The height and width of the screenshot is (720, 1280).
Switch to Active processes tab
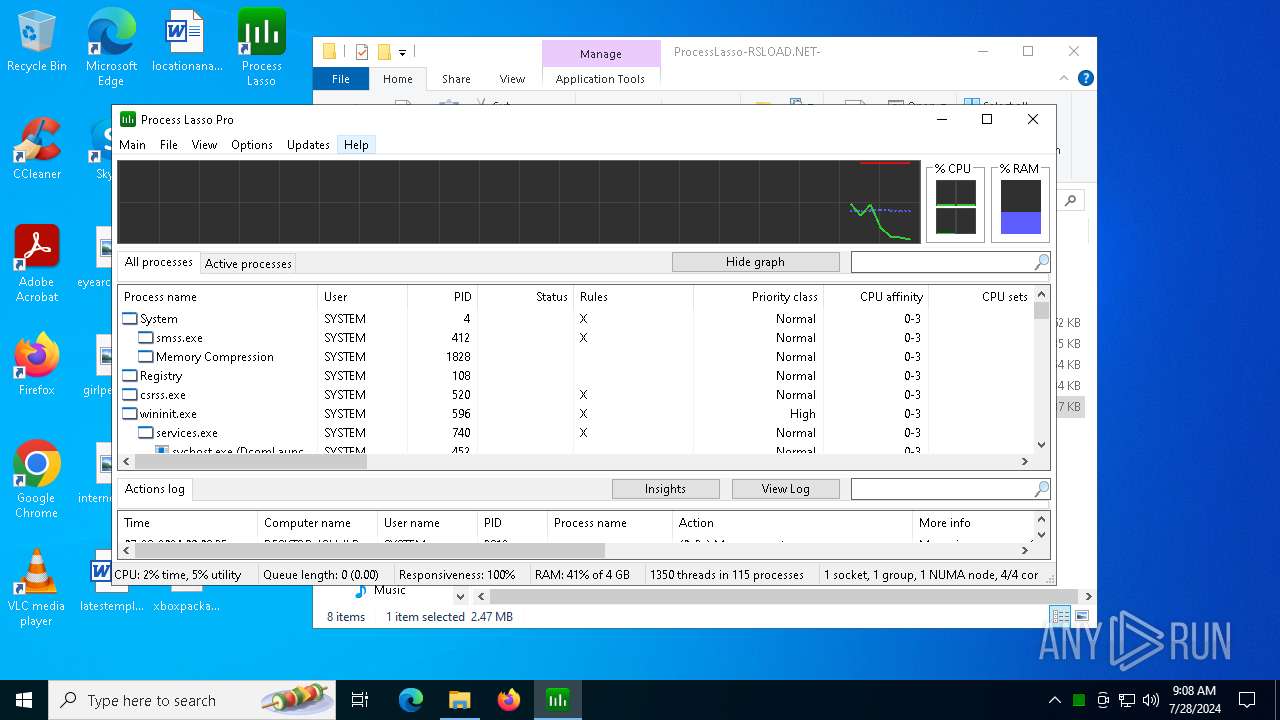248,264
